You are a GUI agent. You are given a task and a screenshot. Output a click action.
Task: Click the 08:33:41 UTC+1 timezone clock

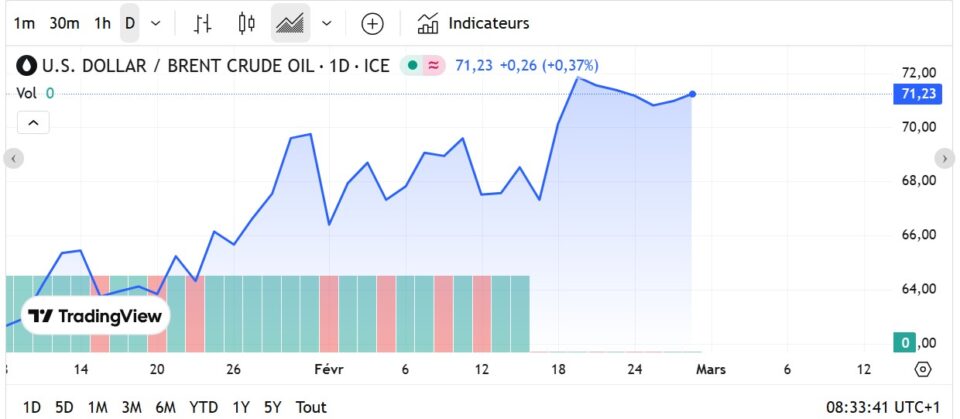tap(883, 407)
